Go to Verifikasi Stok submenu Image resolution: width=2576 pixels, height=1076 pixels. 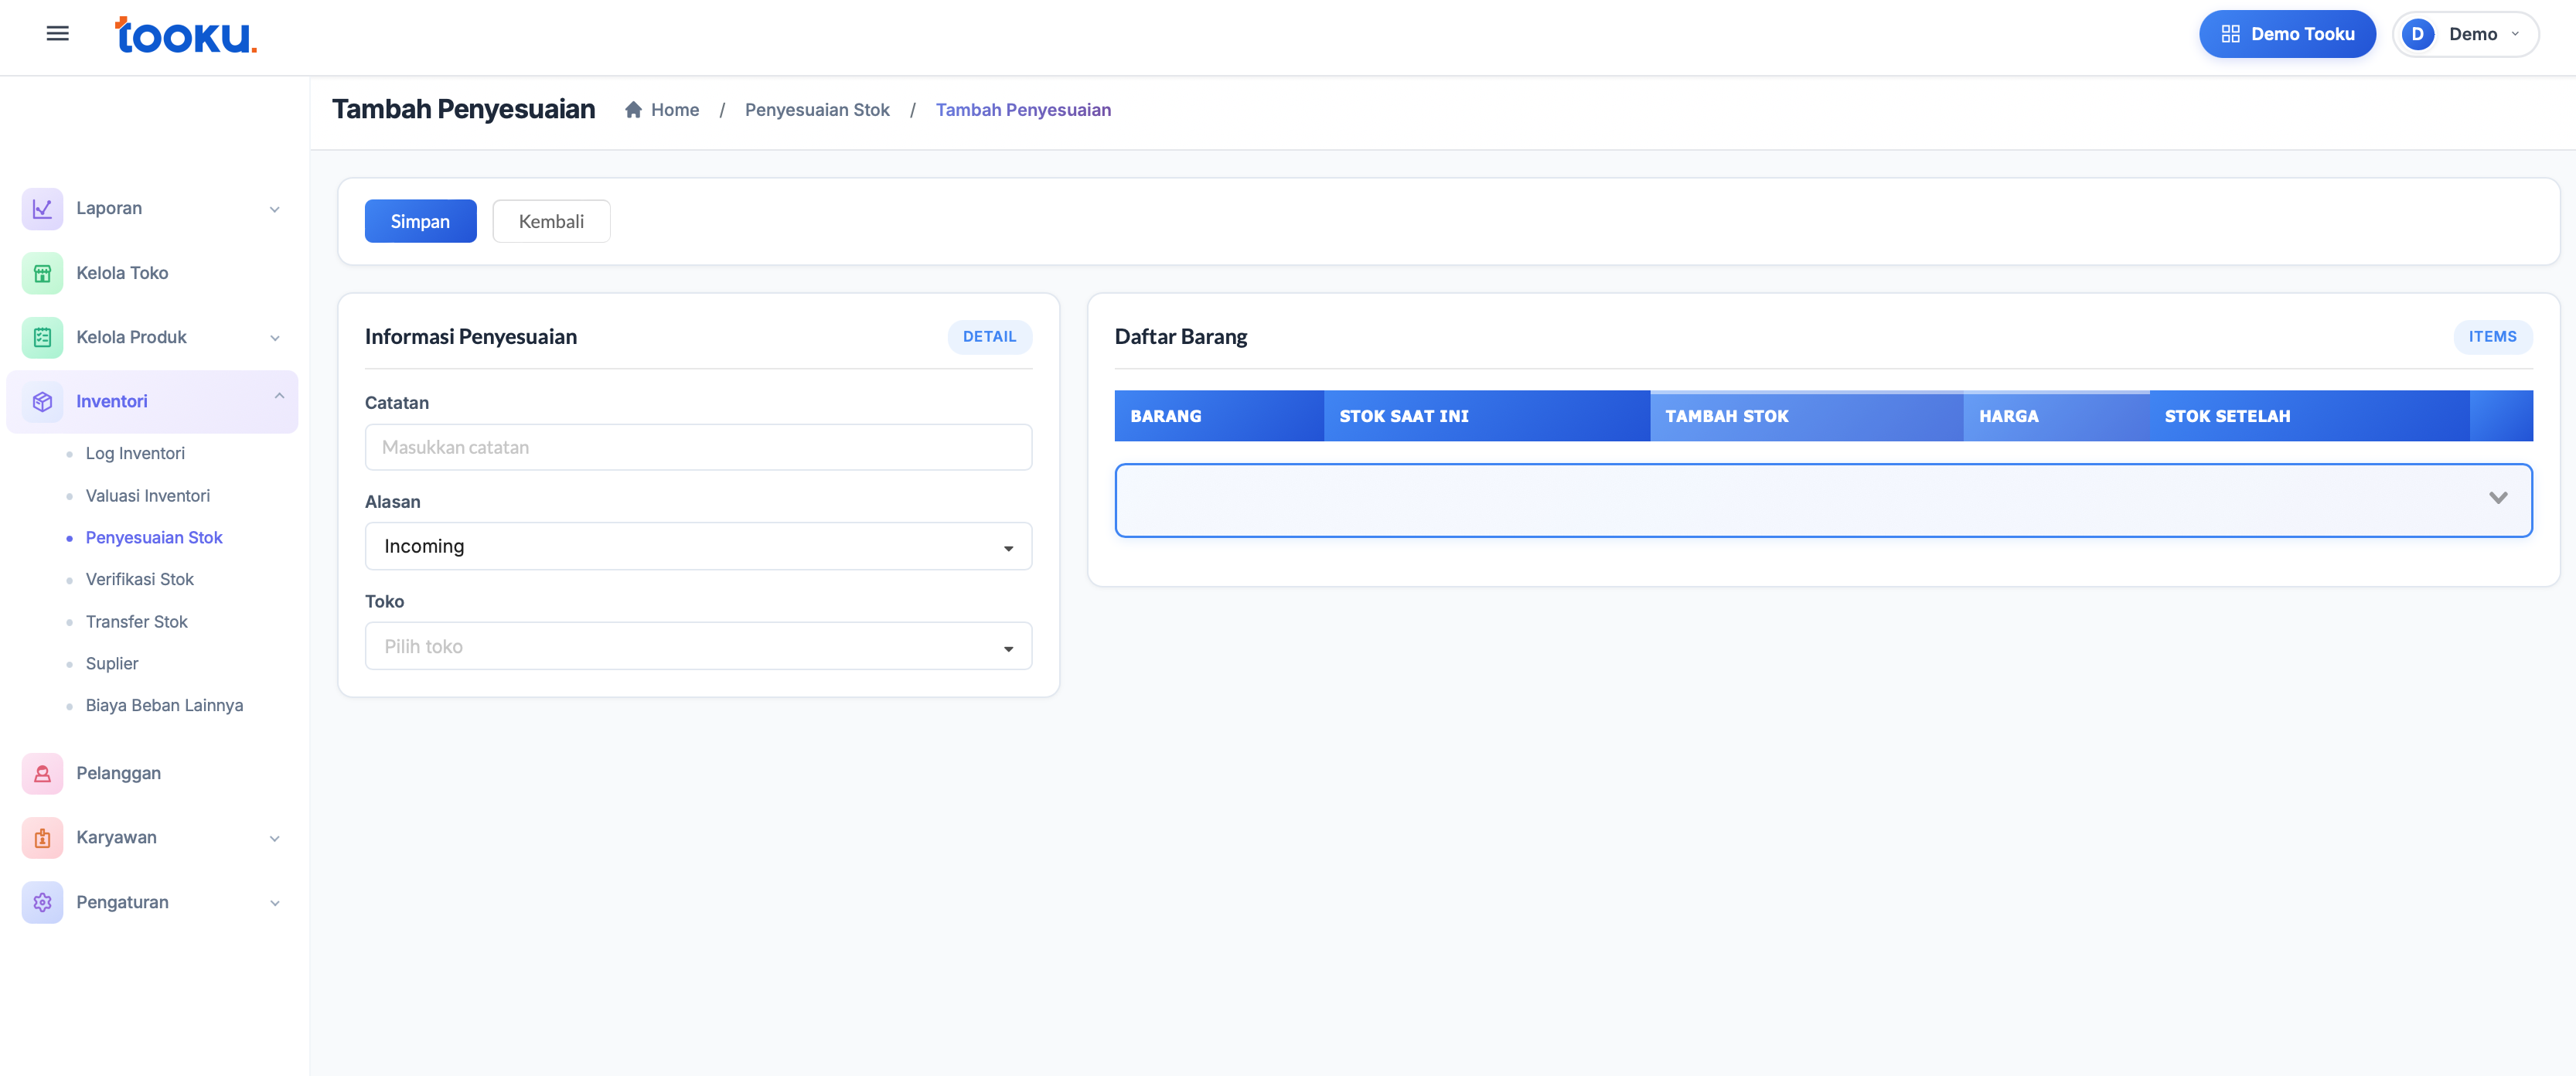coord(139,579)
